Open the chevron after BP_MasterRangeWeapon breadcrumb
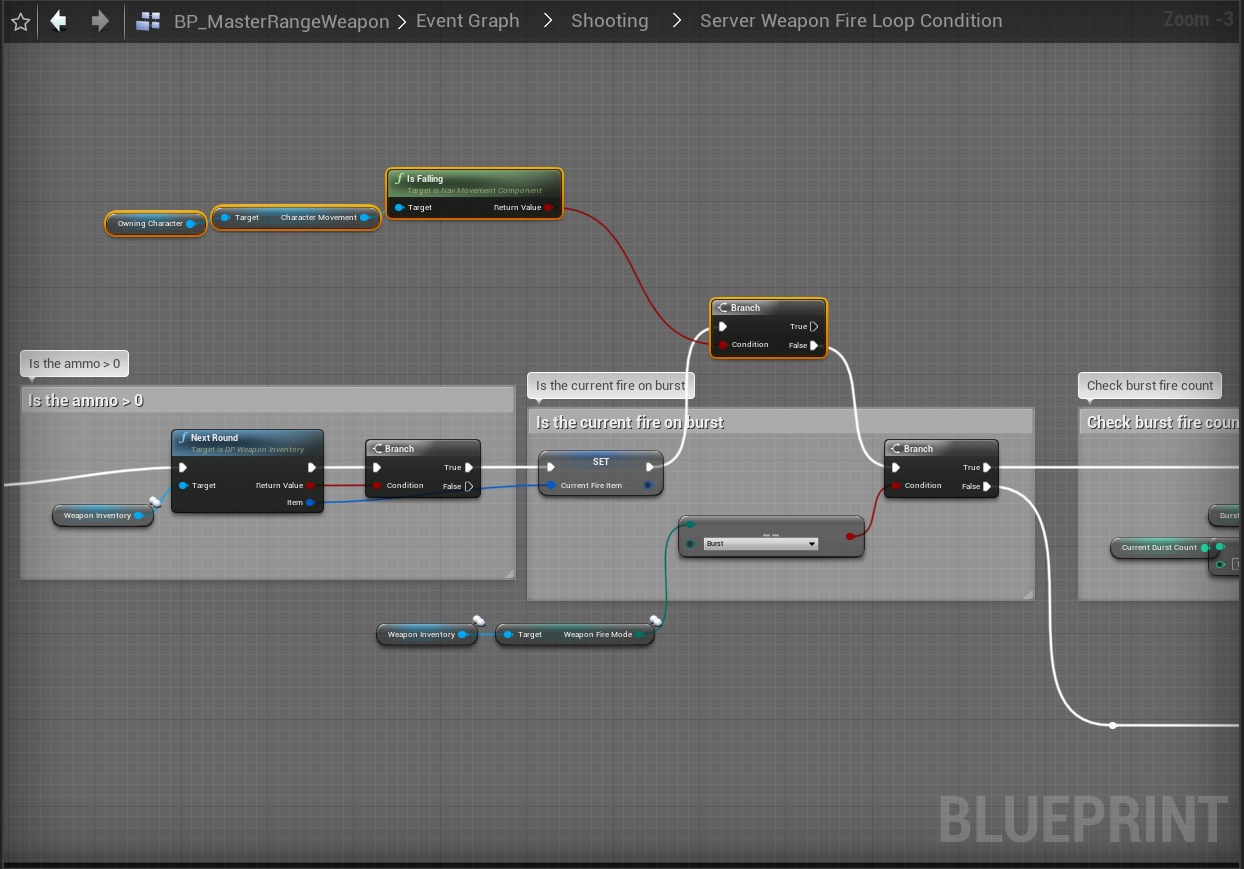 click(401, 21)
